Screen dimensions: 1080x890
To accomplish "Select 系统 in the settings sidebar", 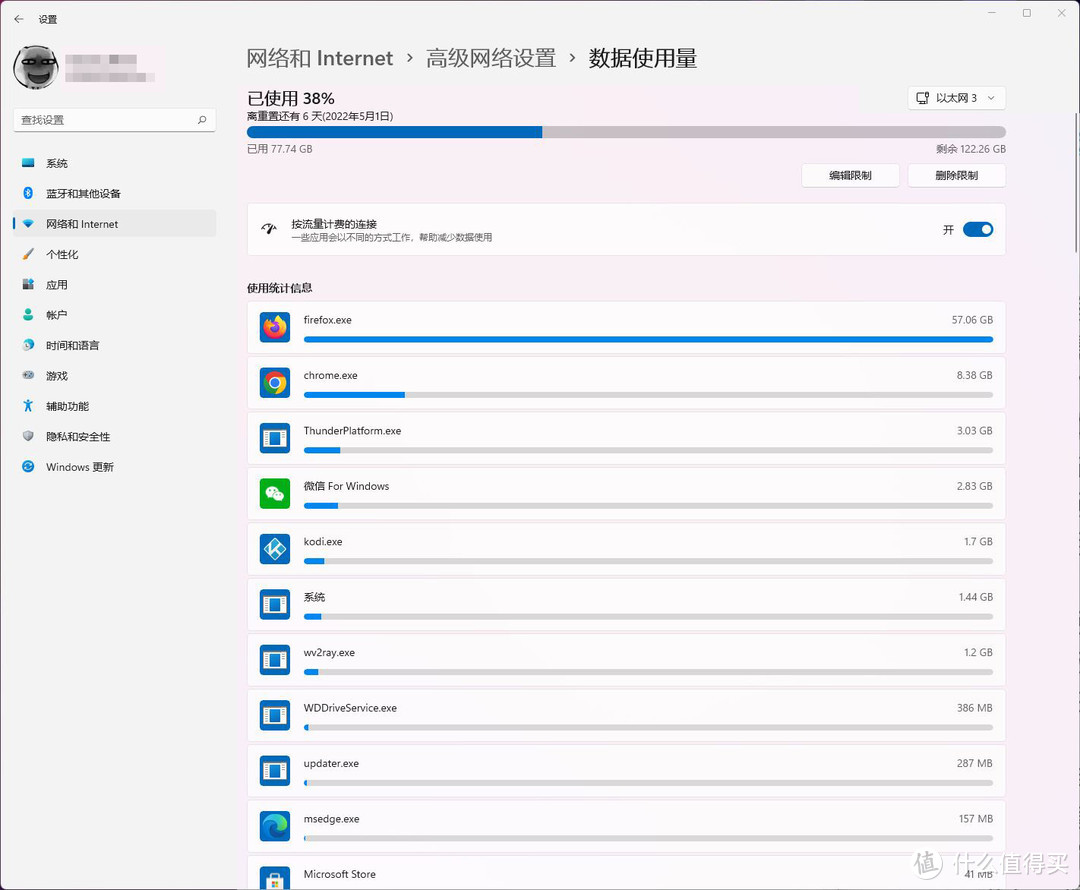I will tap(56, 162).
